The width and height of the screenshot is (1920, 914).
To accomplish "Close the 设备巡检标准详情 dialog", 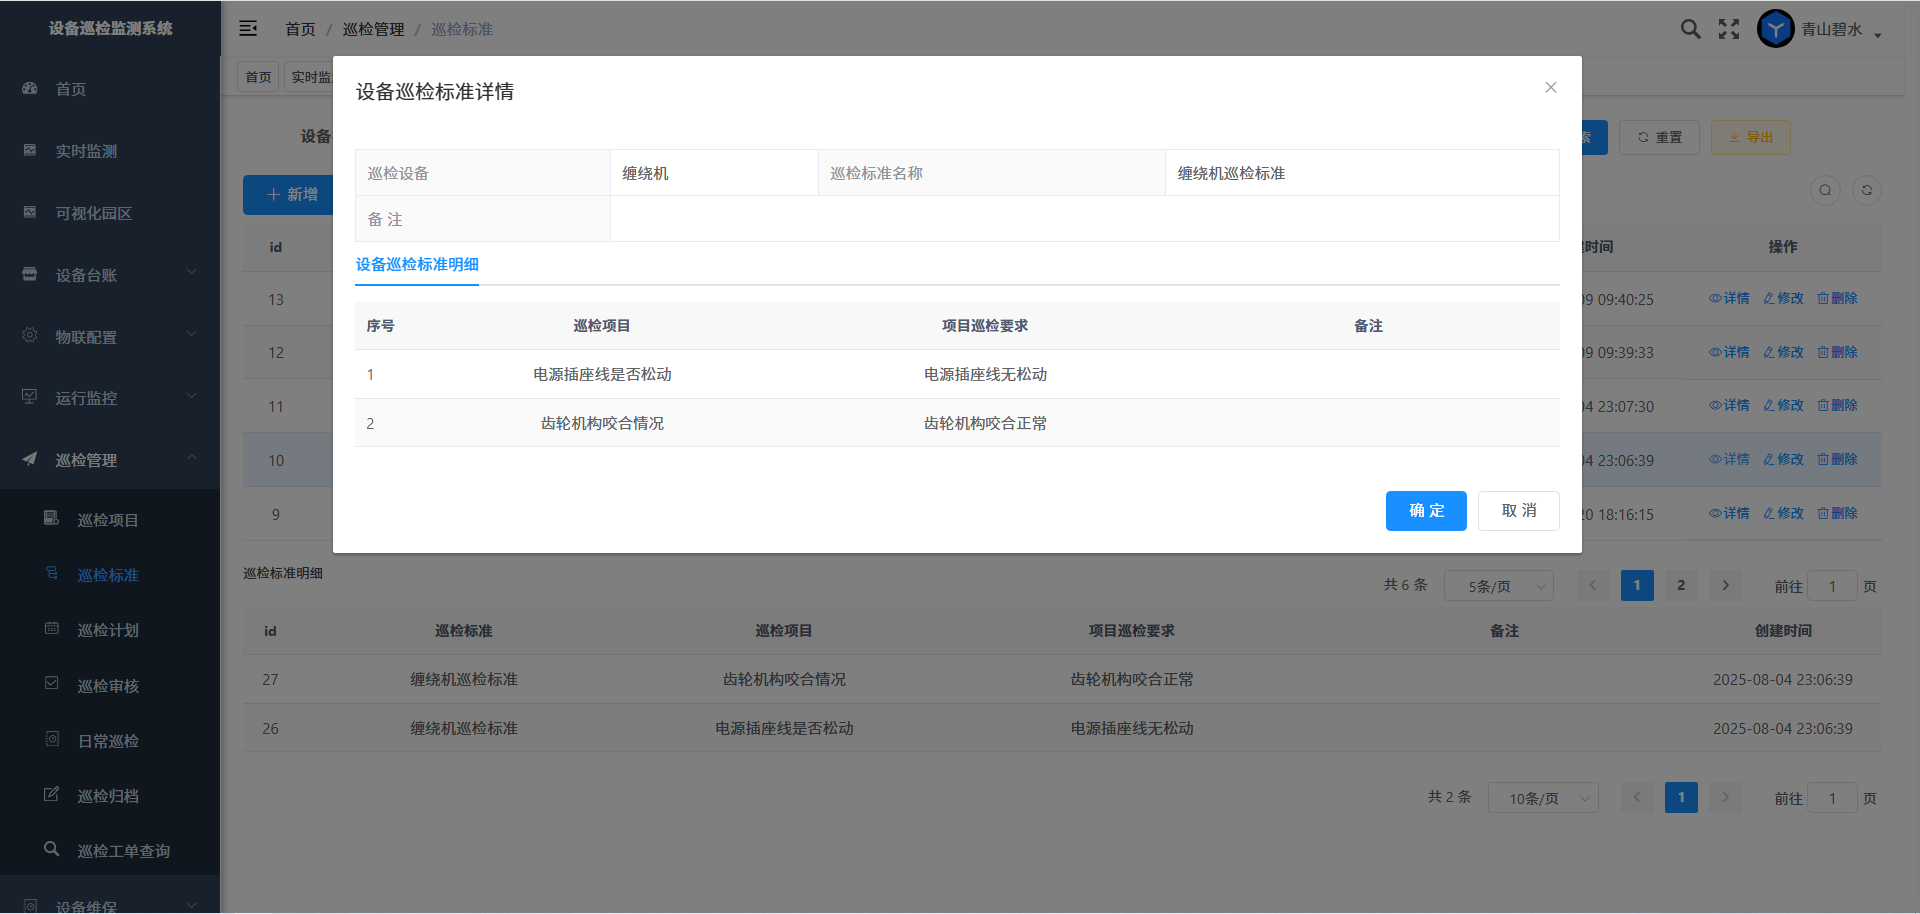I will (1550, 88).
